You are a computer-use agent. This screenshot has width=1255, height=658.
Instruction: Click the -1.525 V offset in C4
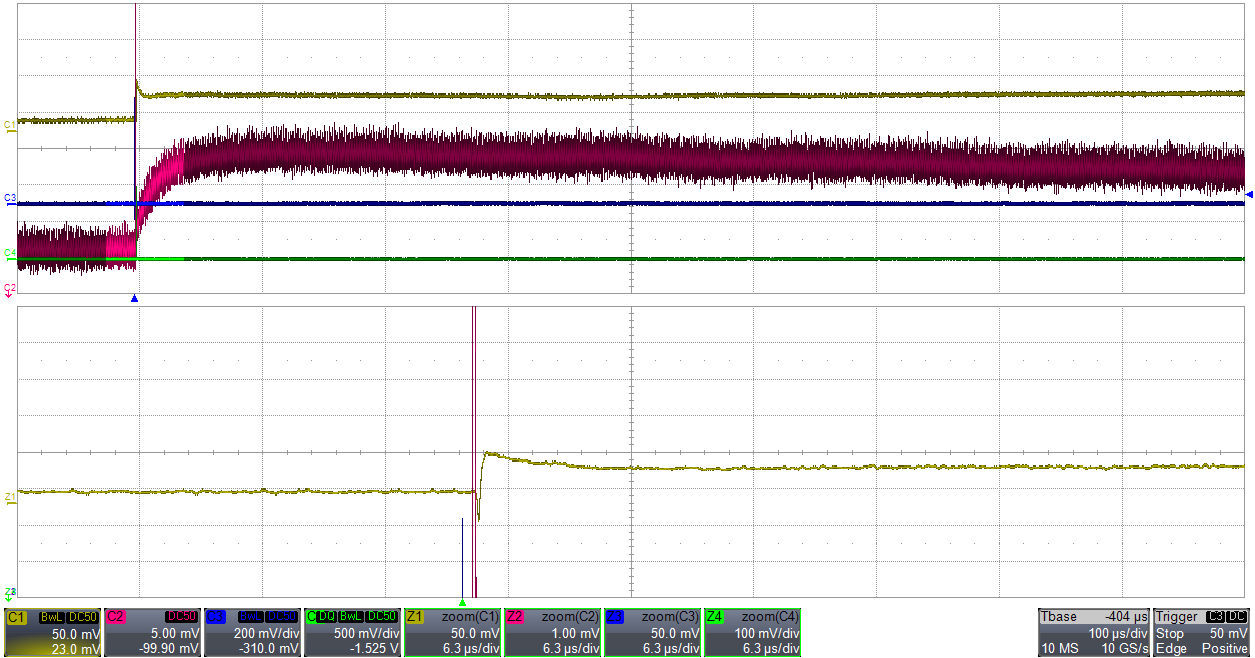[376, 649]
